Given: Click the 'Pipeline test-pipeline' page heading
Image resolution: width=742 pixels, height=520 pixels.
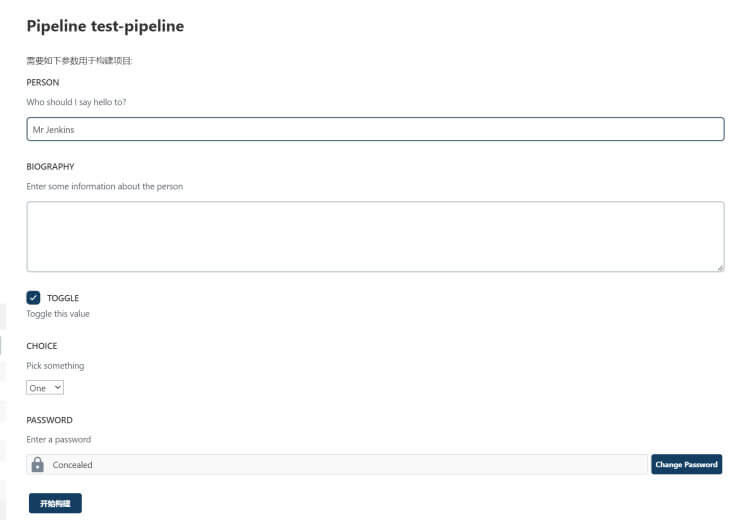Looking at the screenshot, I should [105, 26].
